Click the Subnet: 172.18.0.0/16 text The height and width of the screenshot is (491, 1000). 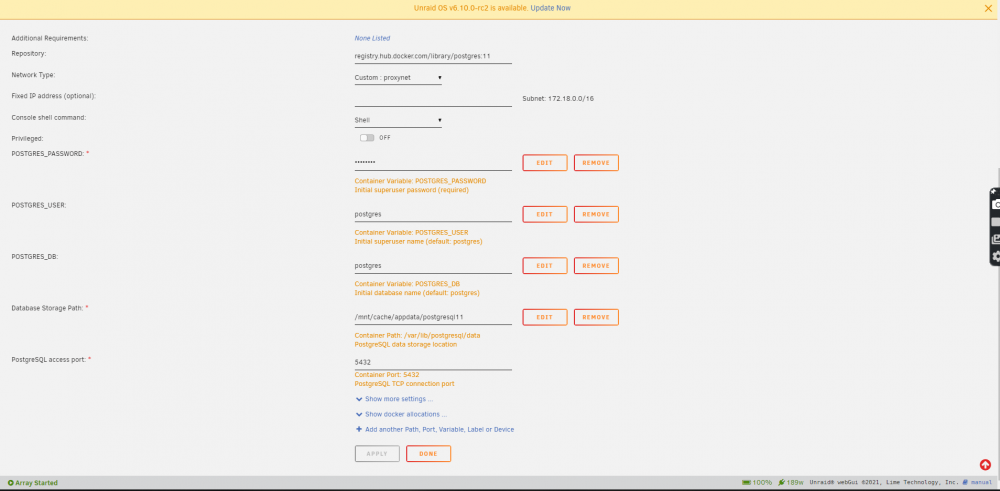click(558, 99)
